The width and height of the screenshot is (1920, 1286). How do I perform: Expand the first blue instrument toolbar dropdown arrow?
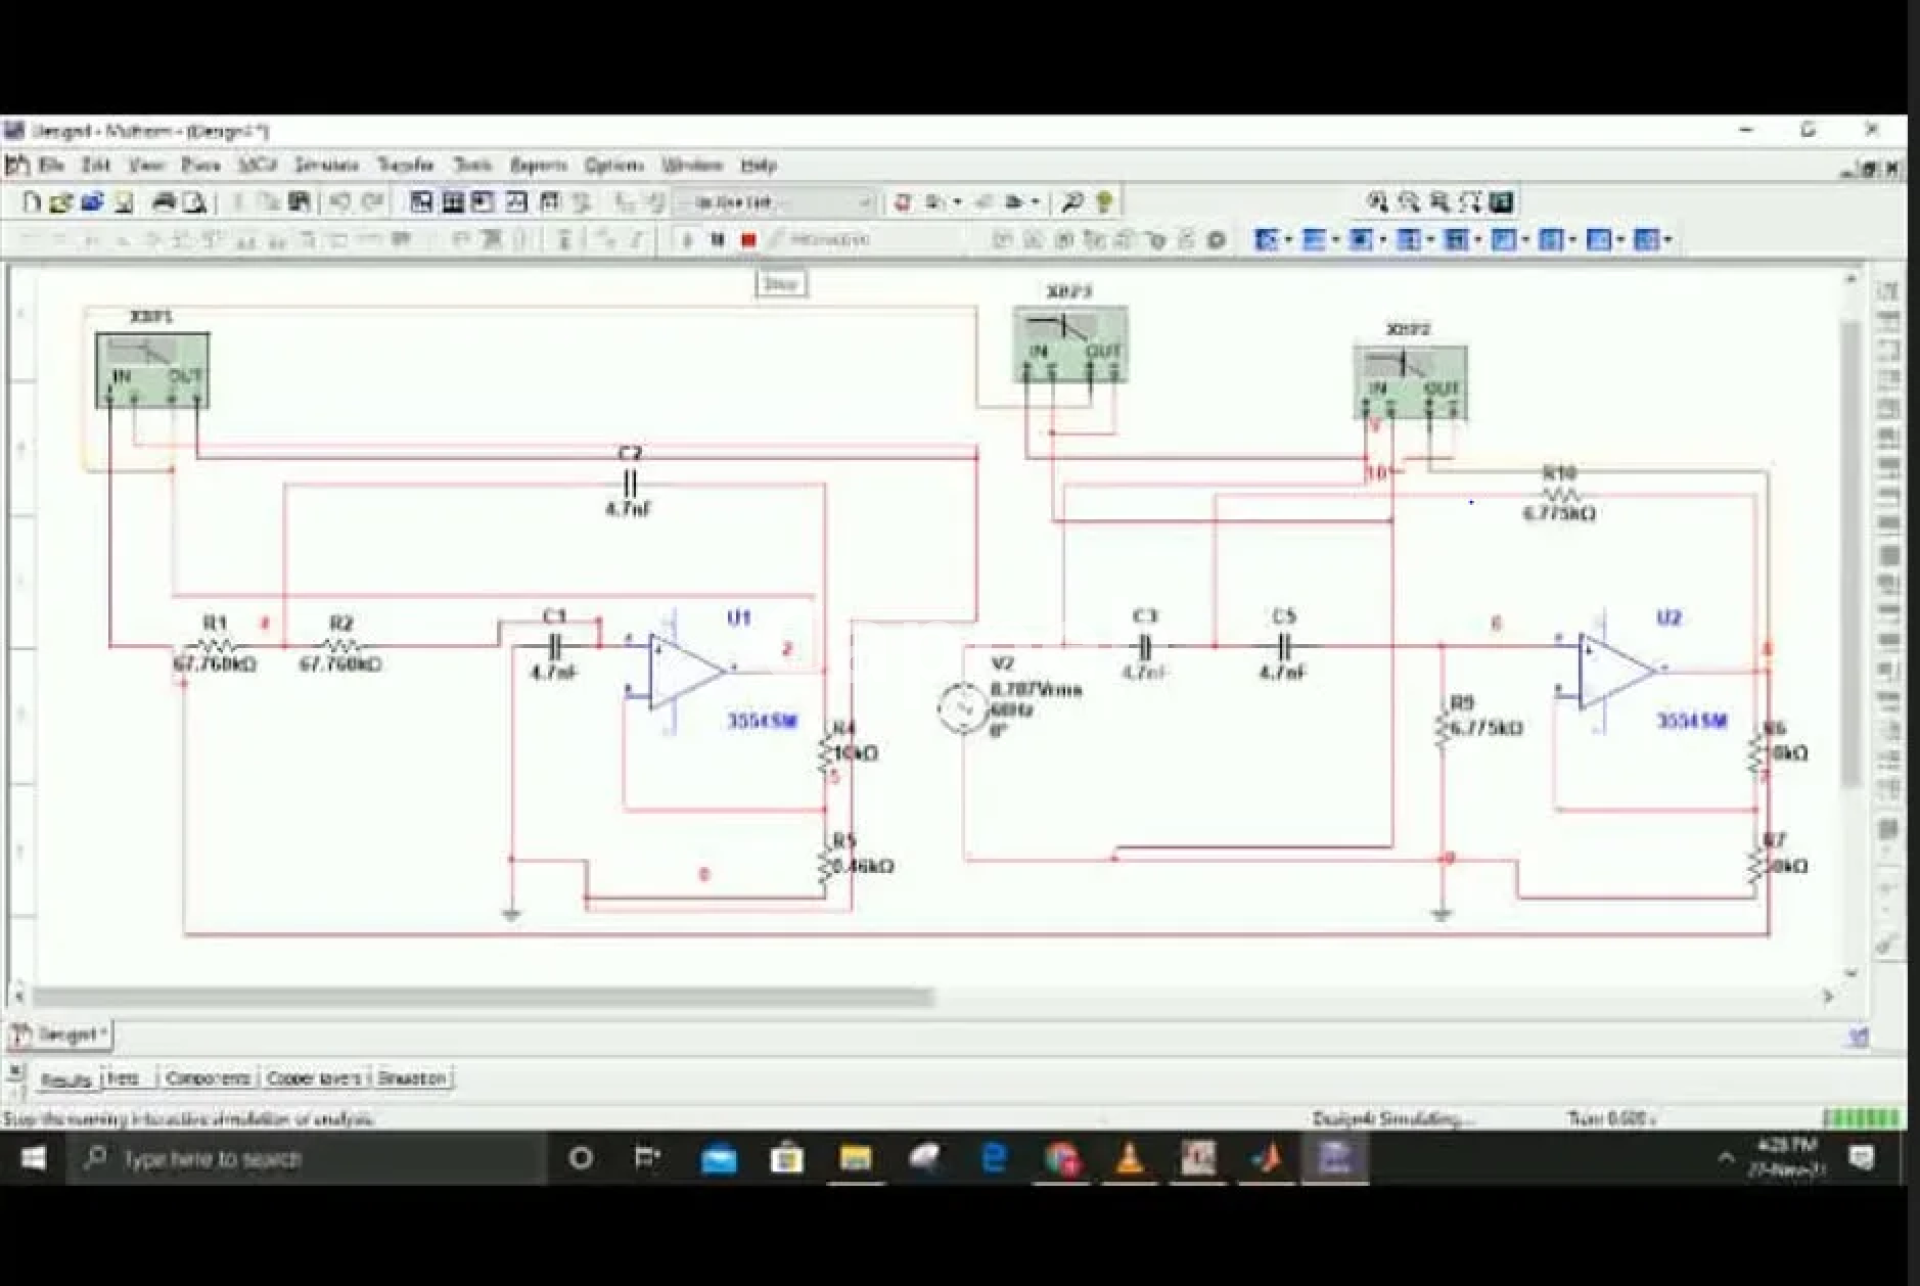pyautogui.click(x=1288, y=240)
